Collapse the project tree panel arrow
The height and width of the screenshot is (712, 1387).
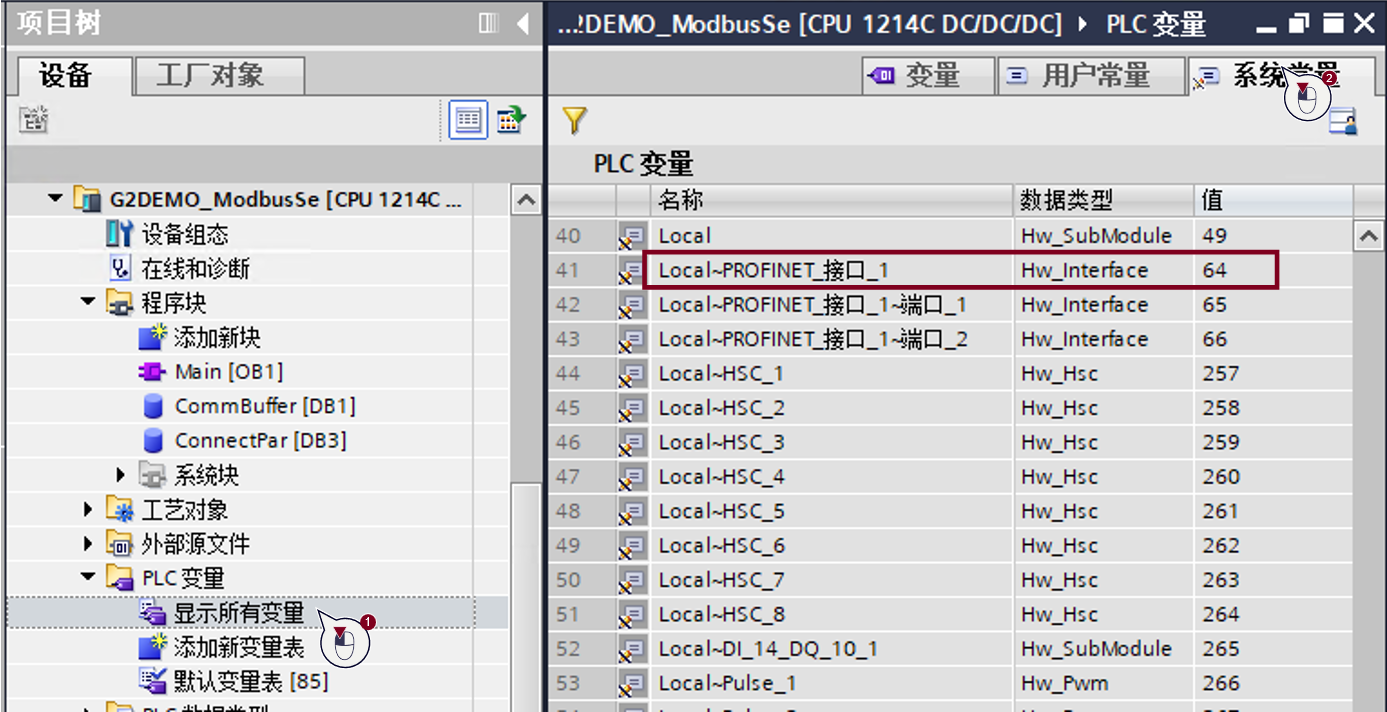tap(522, 23)
